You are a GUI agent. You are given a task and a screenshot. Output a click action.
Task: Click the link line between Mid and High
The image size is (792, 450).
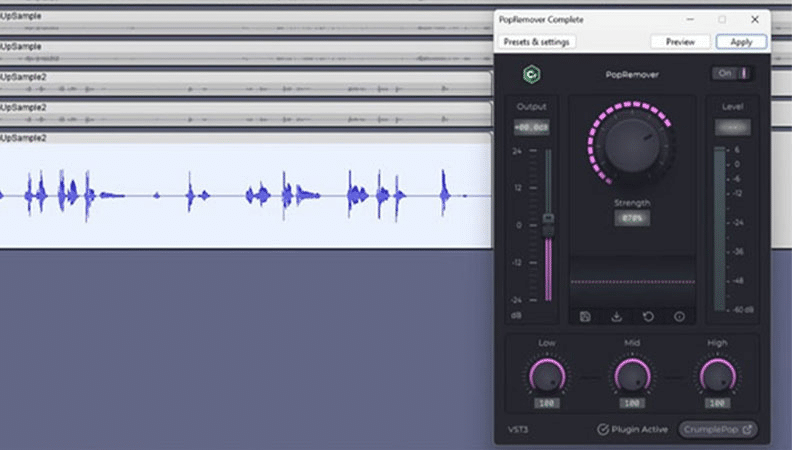click(x=675, y=377)
